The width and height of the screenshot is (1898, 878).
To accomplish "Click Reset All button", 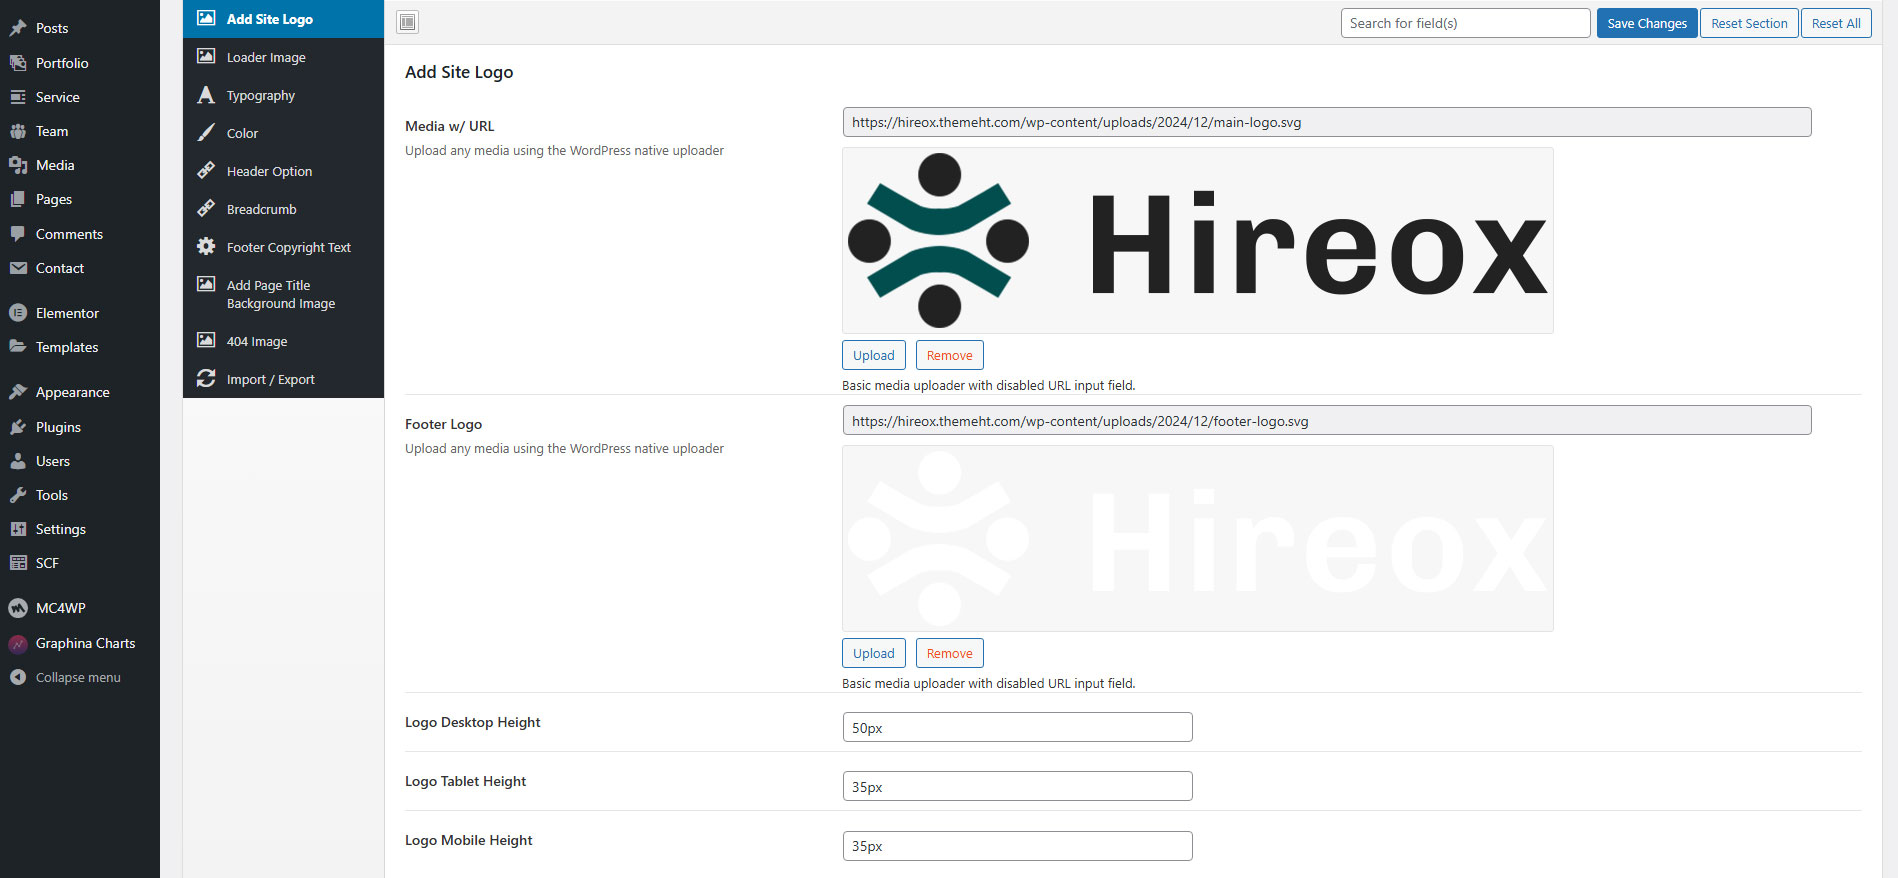I will point(1836,23).
